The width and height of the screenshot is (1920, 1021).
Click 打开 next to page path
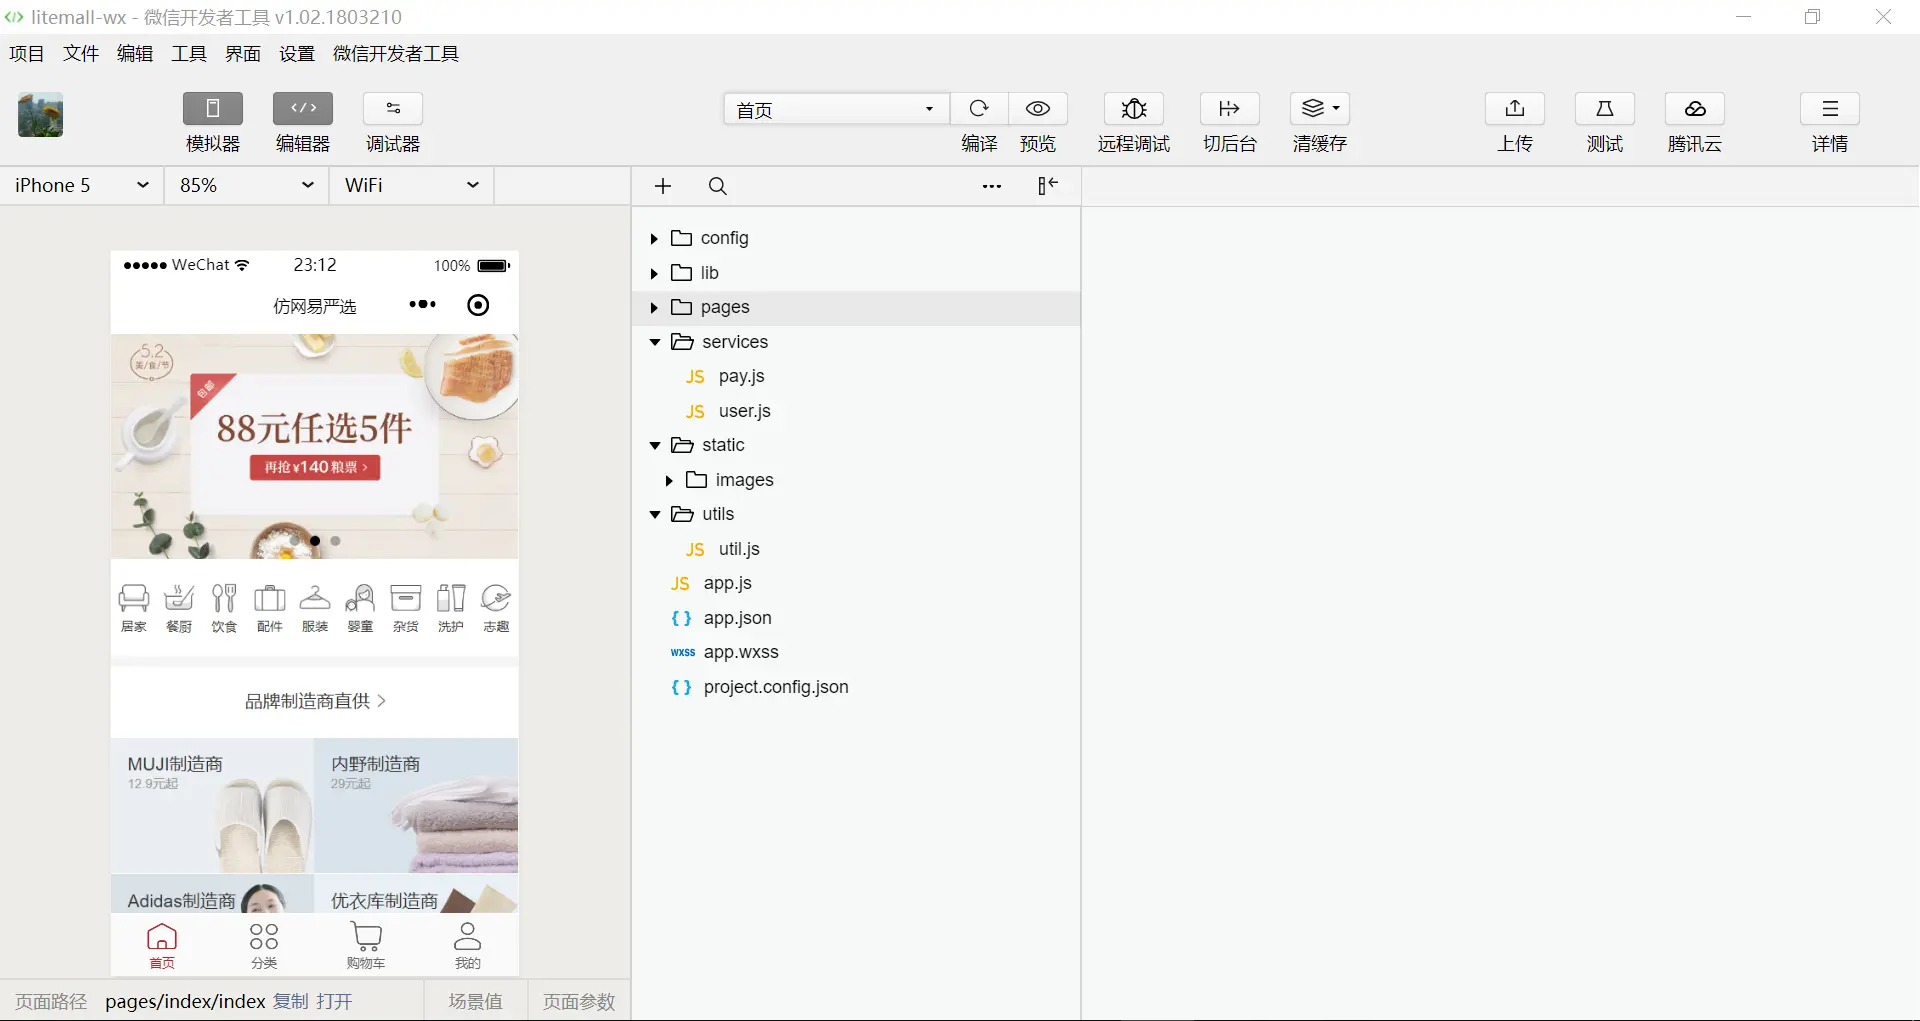(x=335, y=1001)
